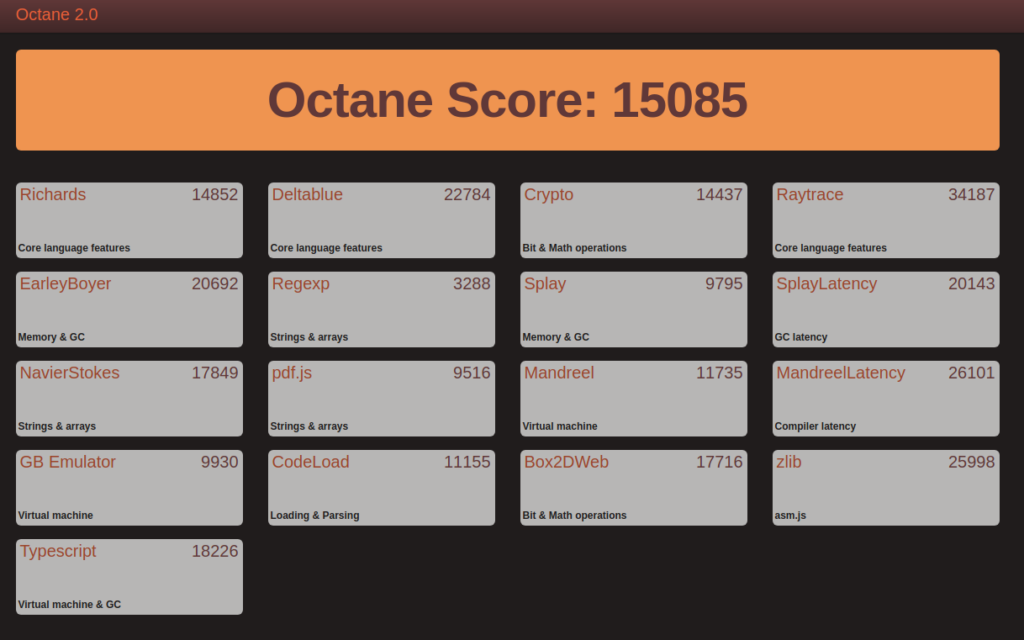Select the Crypto score 14437
Viewport: 1024px width, 640px height.
[x=719, y=195]
